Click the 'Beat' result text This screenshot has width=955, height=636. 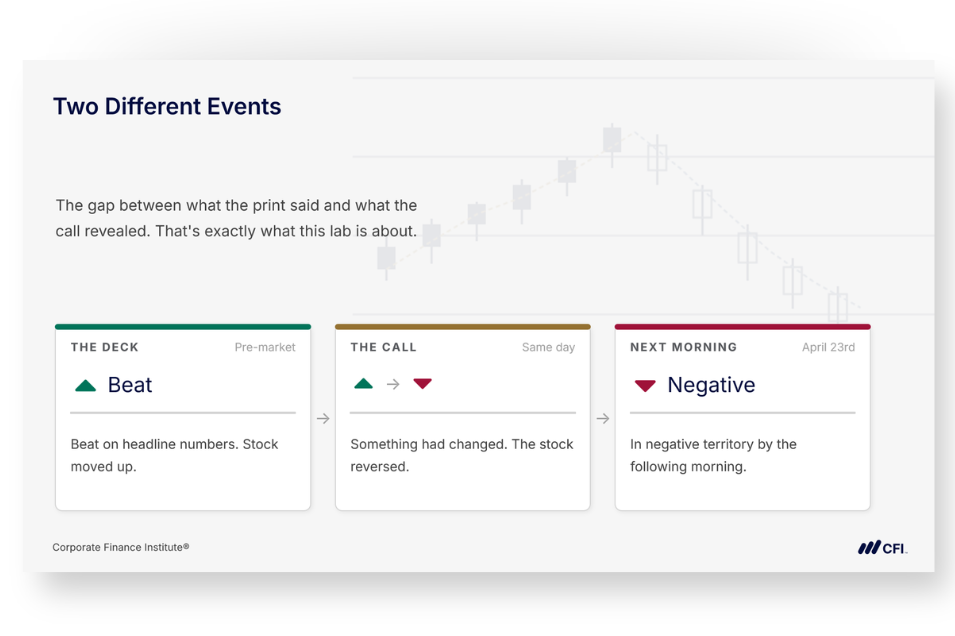pyautogui.click(x=130, y=385)
